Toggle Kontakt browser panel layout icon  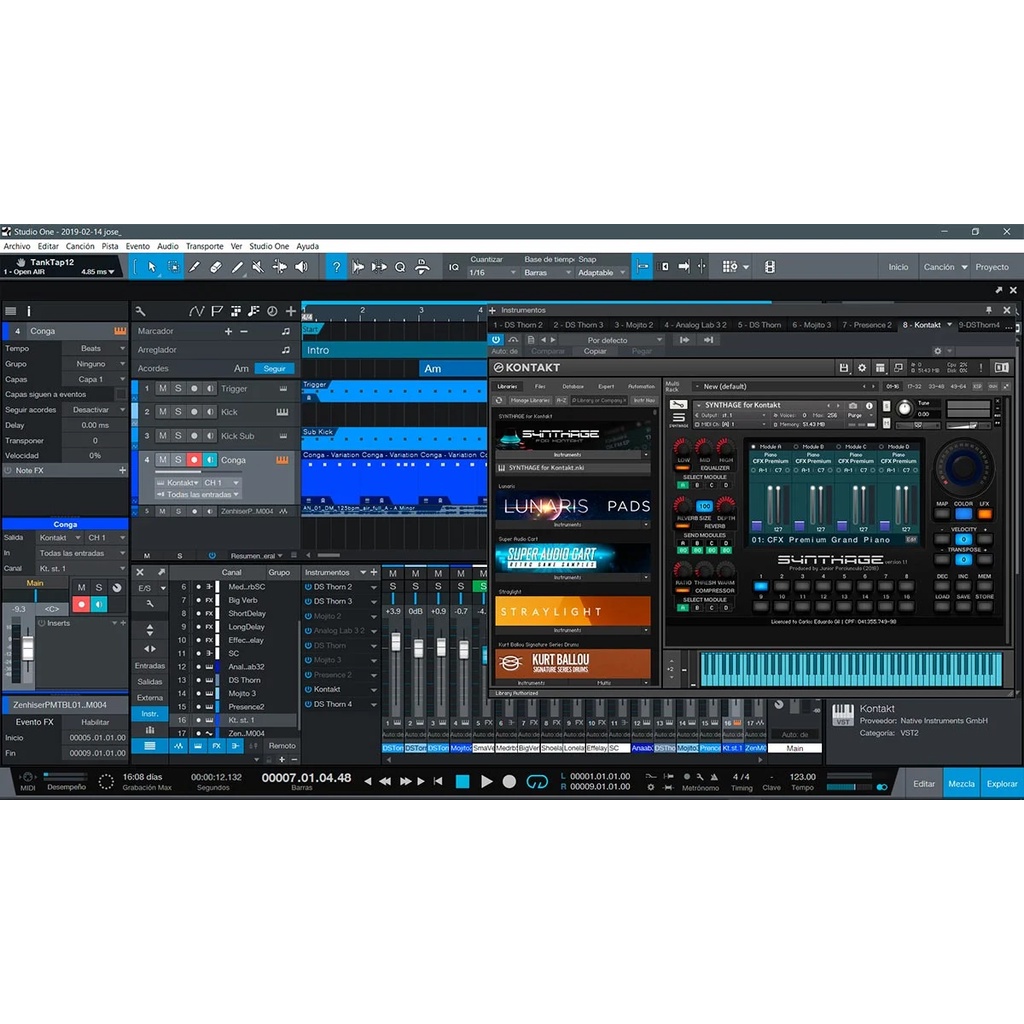click(x=880, y=368)
